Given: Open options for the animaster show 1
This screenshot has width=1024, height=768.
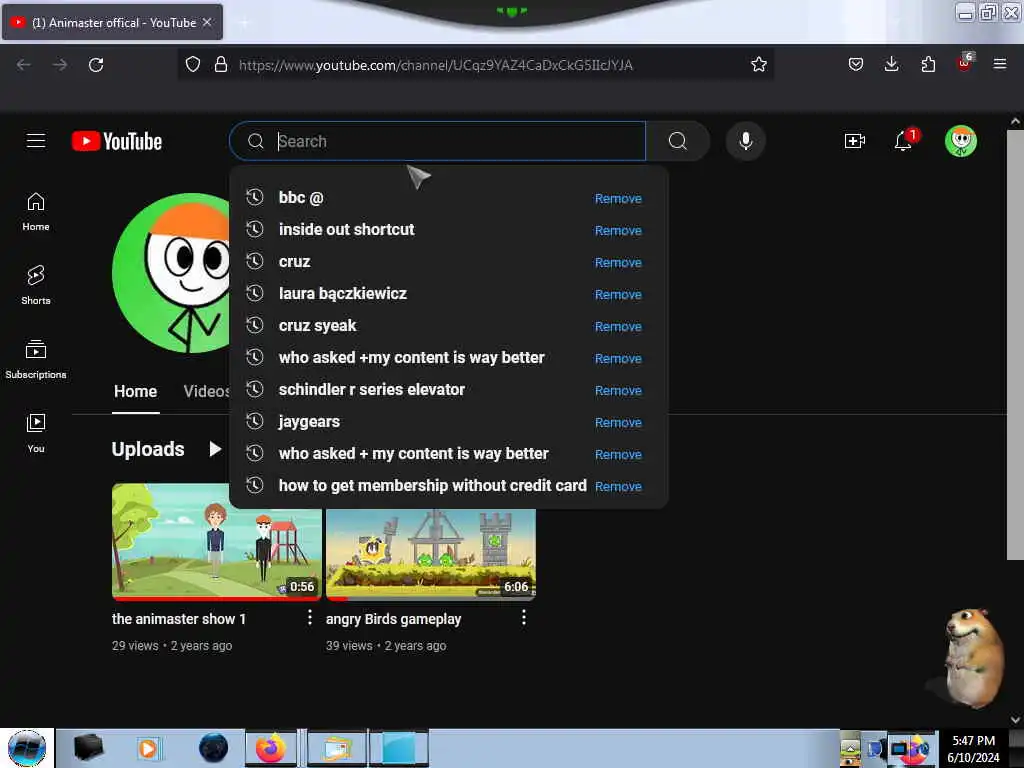Looking at the screenshot, I should click(x=310, y=618).
